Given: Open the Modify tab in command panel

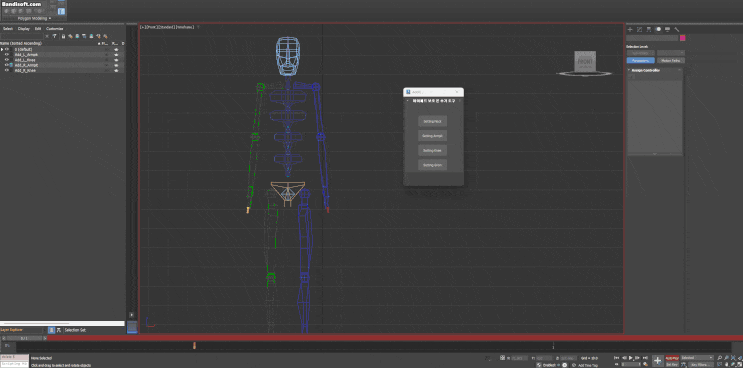Looking at the screenshot, I should coord(639,29).
